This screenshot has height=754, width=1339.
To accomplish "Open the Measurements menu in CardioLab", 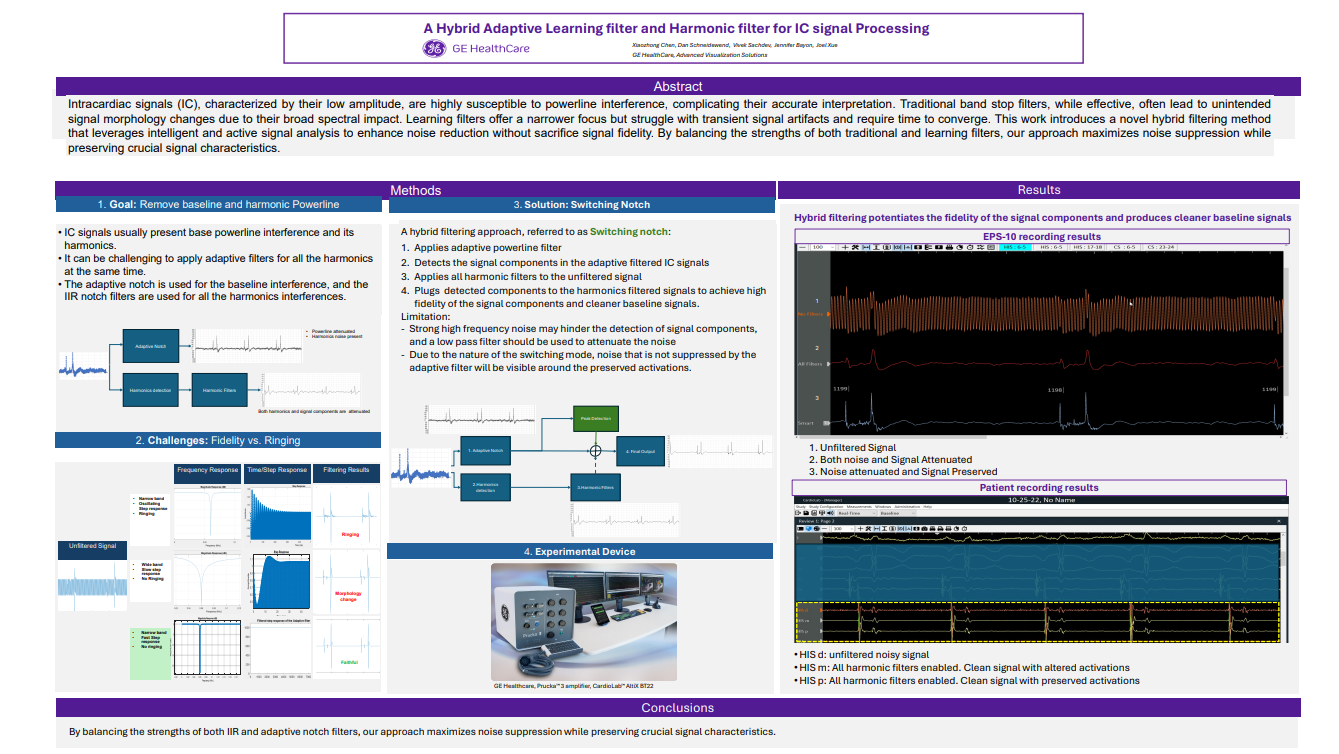I will click(x=857, y=506).
